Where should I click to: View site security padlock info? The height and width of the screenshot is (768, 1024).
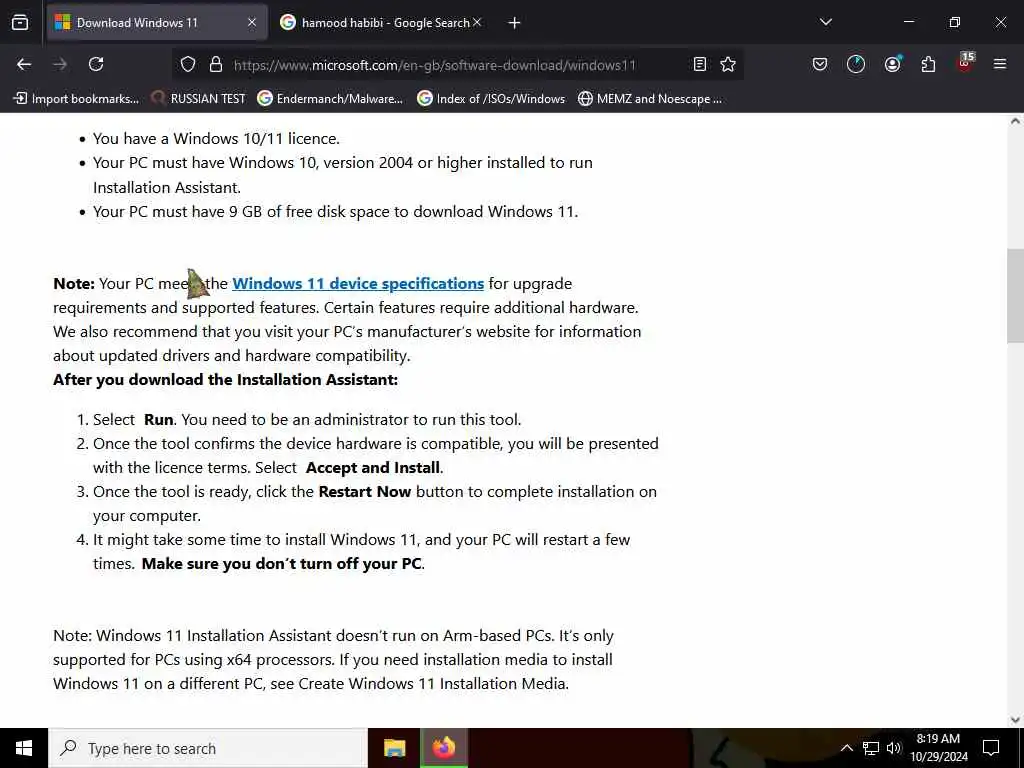[x=216, y=64]
